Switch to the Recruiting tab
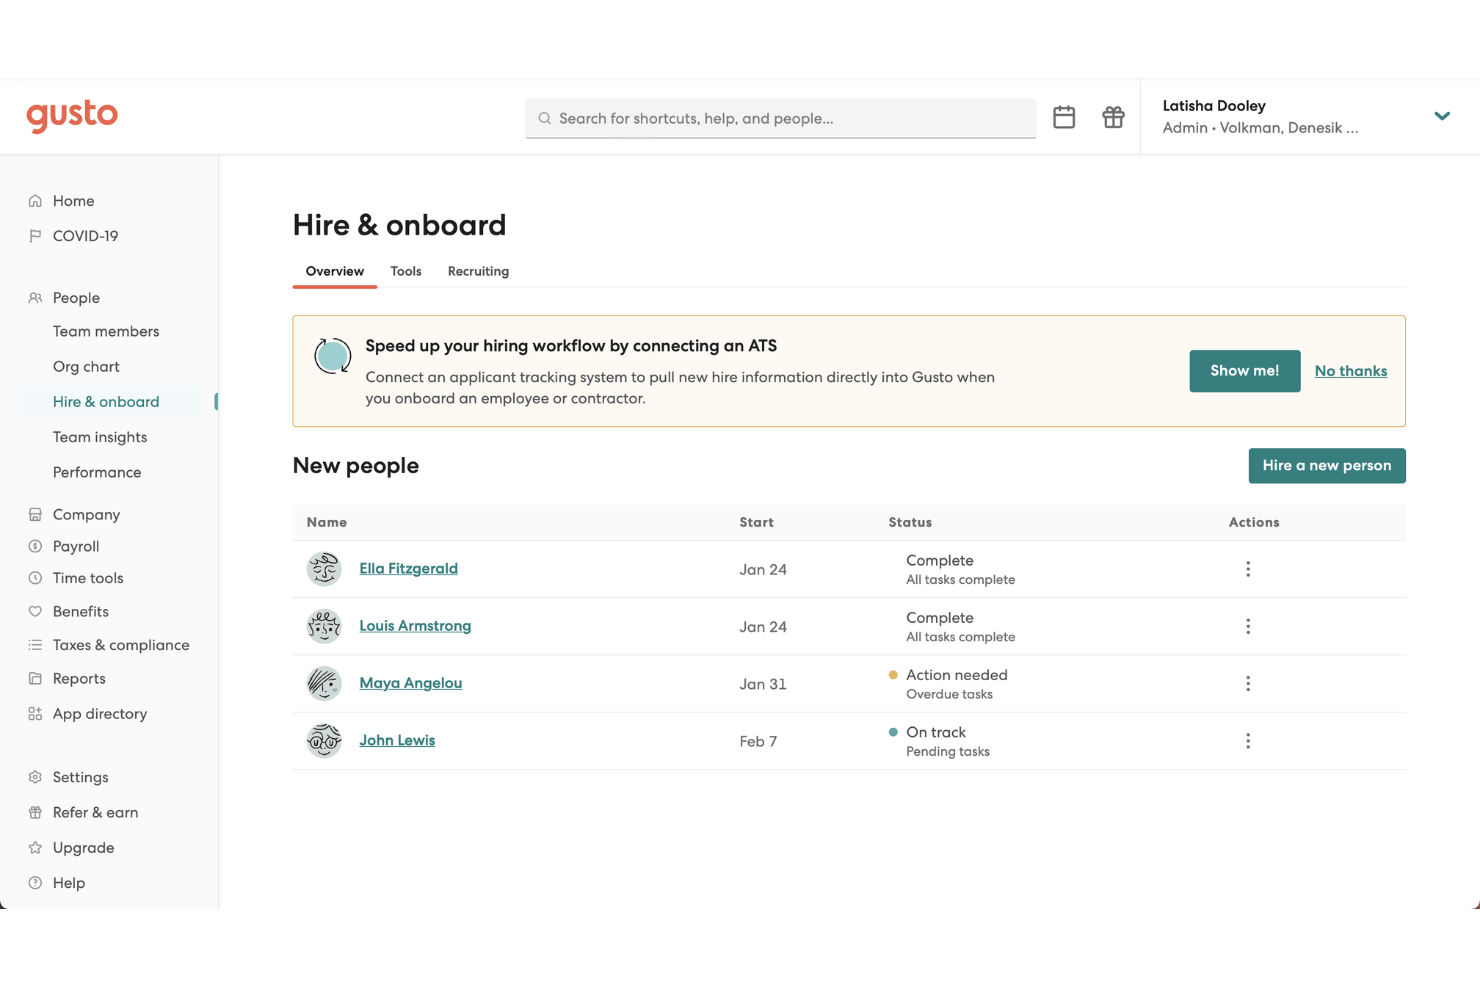Viewport: 1480px width, 987px height. (x=478, y=271)
